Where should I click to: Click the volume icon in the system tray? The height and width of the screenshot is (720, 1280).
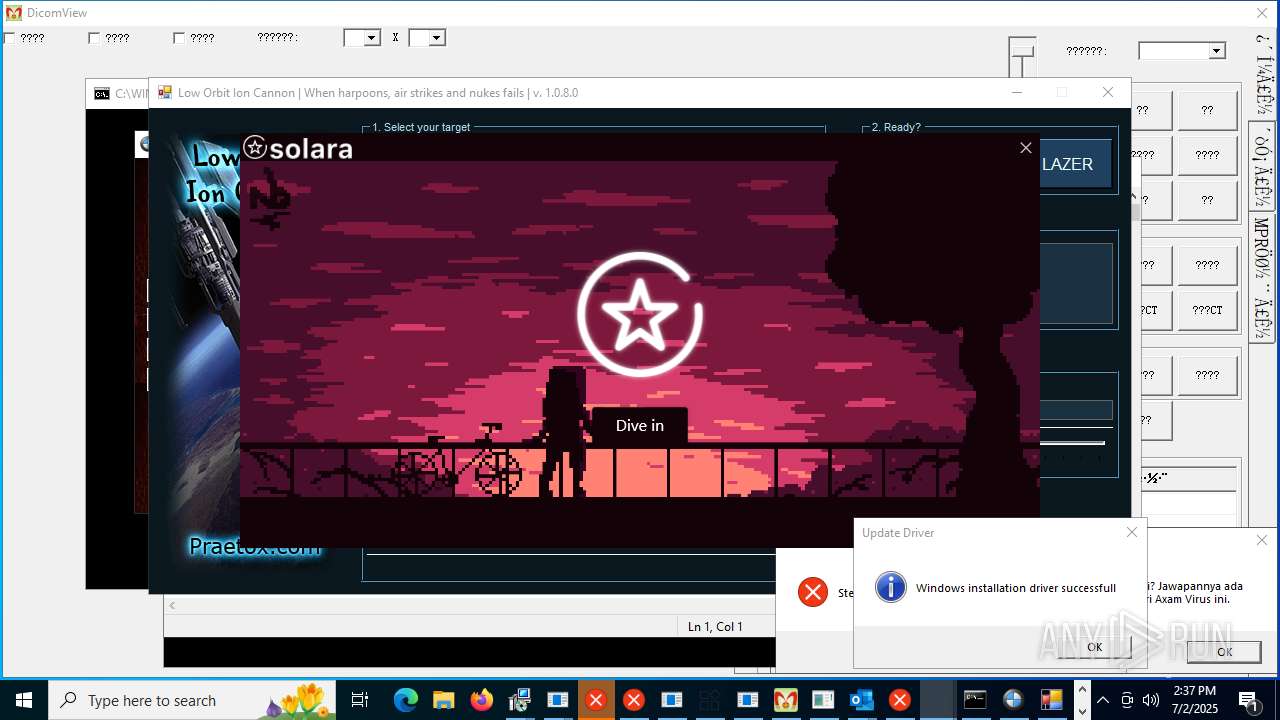[x=1151, y=700]
